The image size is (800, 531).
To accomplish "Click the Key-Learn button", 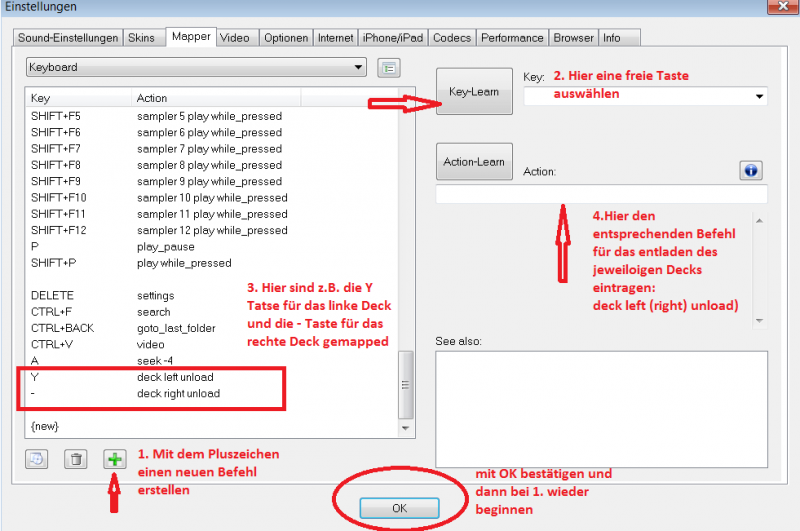I will (474, 91).
